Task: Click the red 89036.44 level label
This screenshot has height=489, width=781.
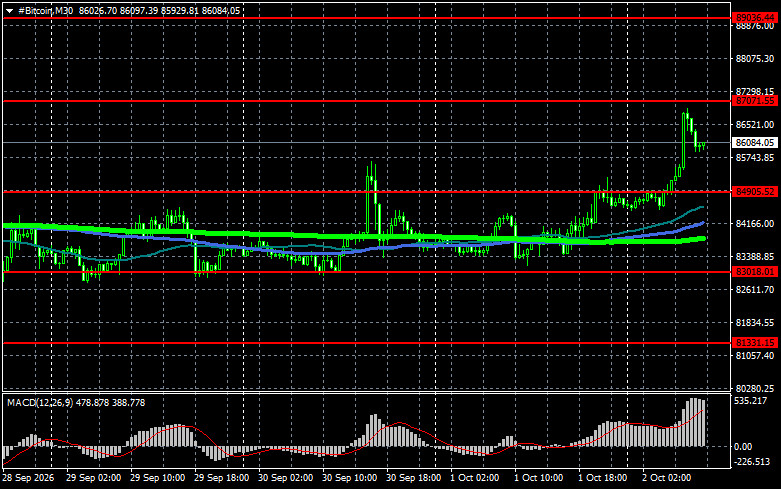Action: 755,18
